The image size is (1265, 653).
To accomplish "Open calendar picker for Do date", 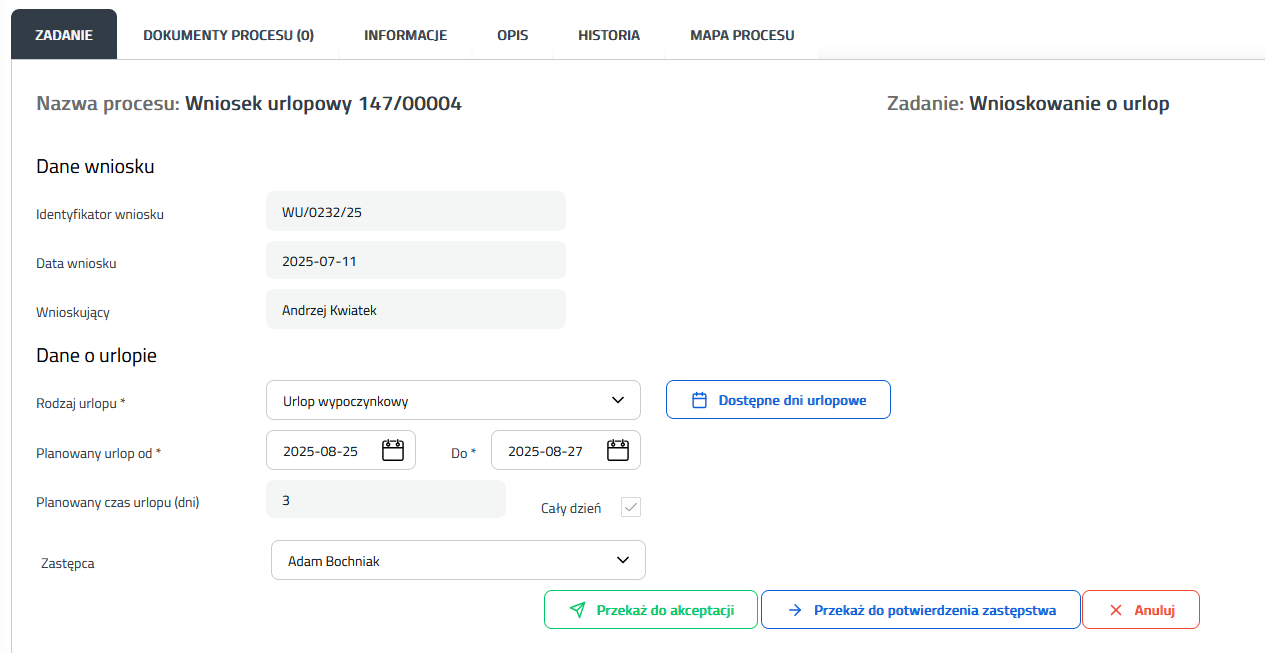I will 618,450.
